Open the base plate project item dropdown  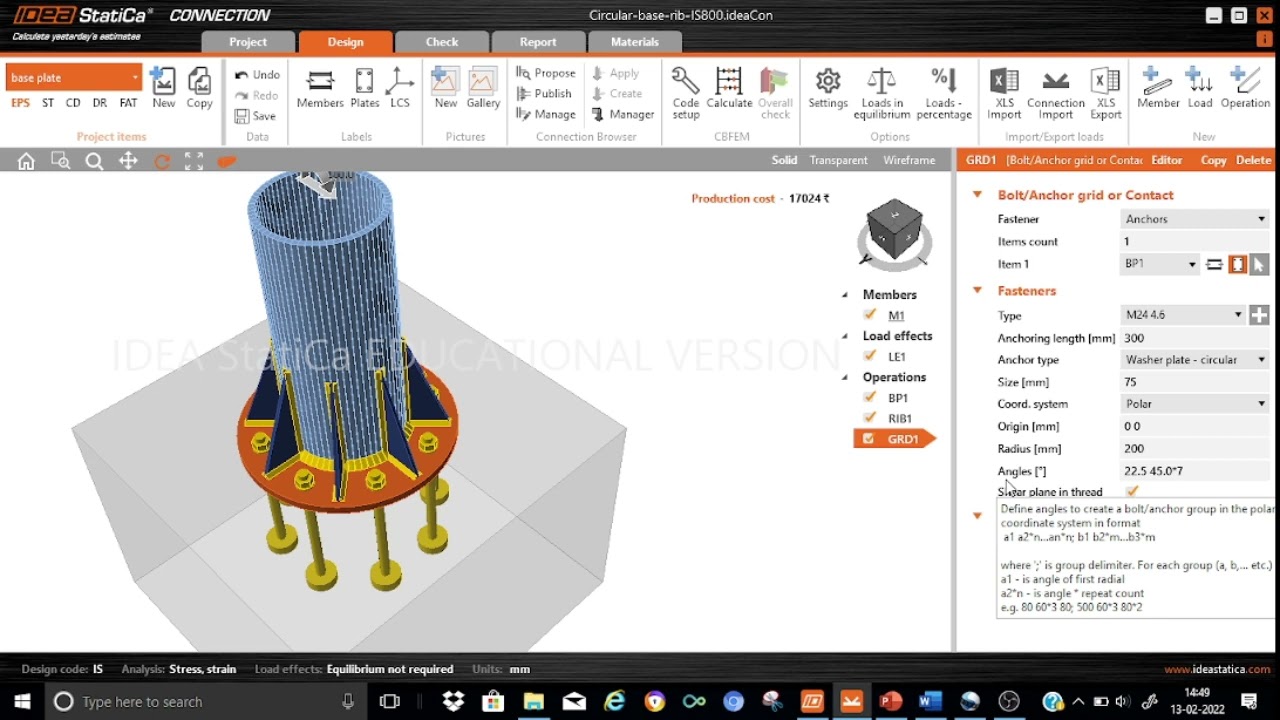pos(74,78)
